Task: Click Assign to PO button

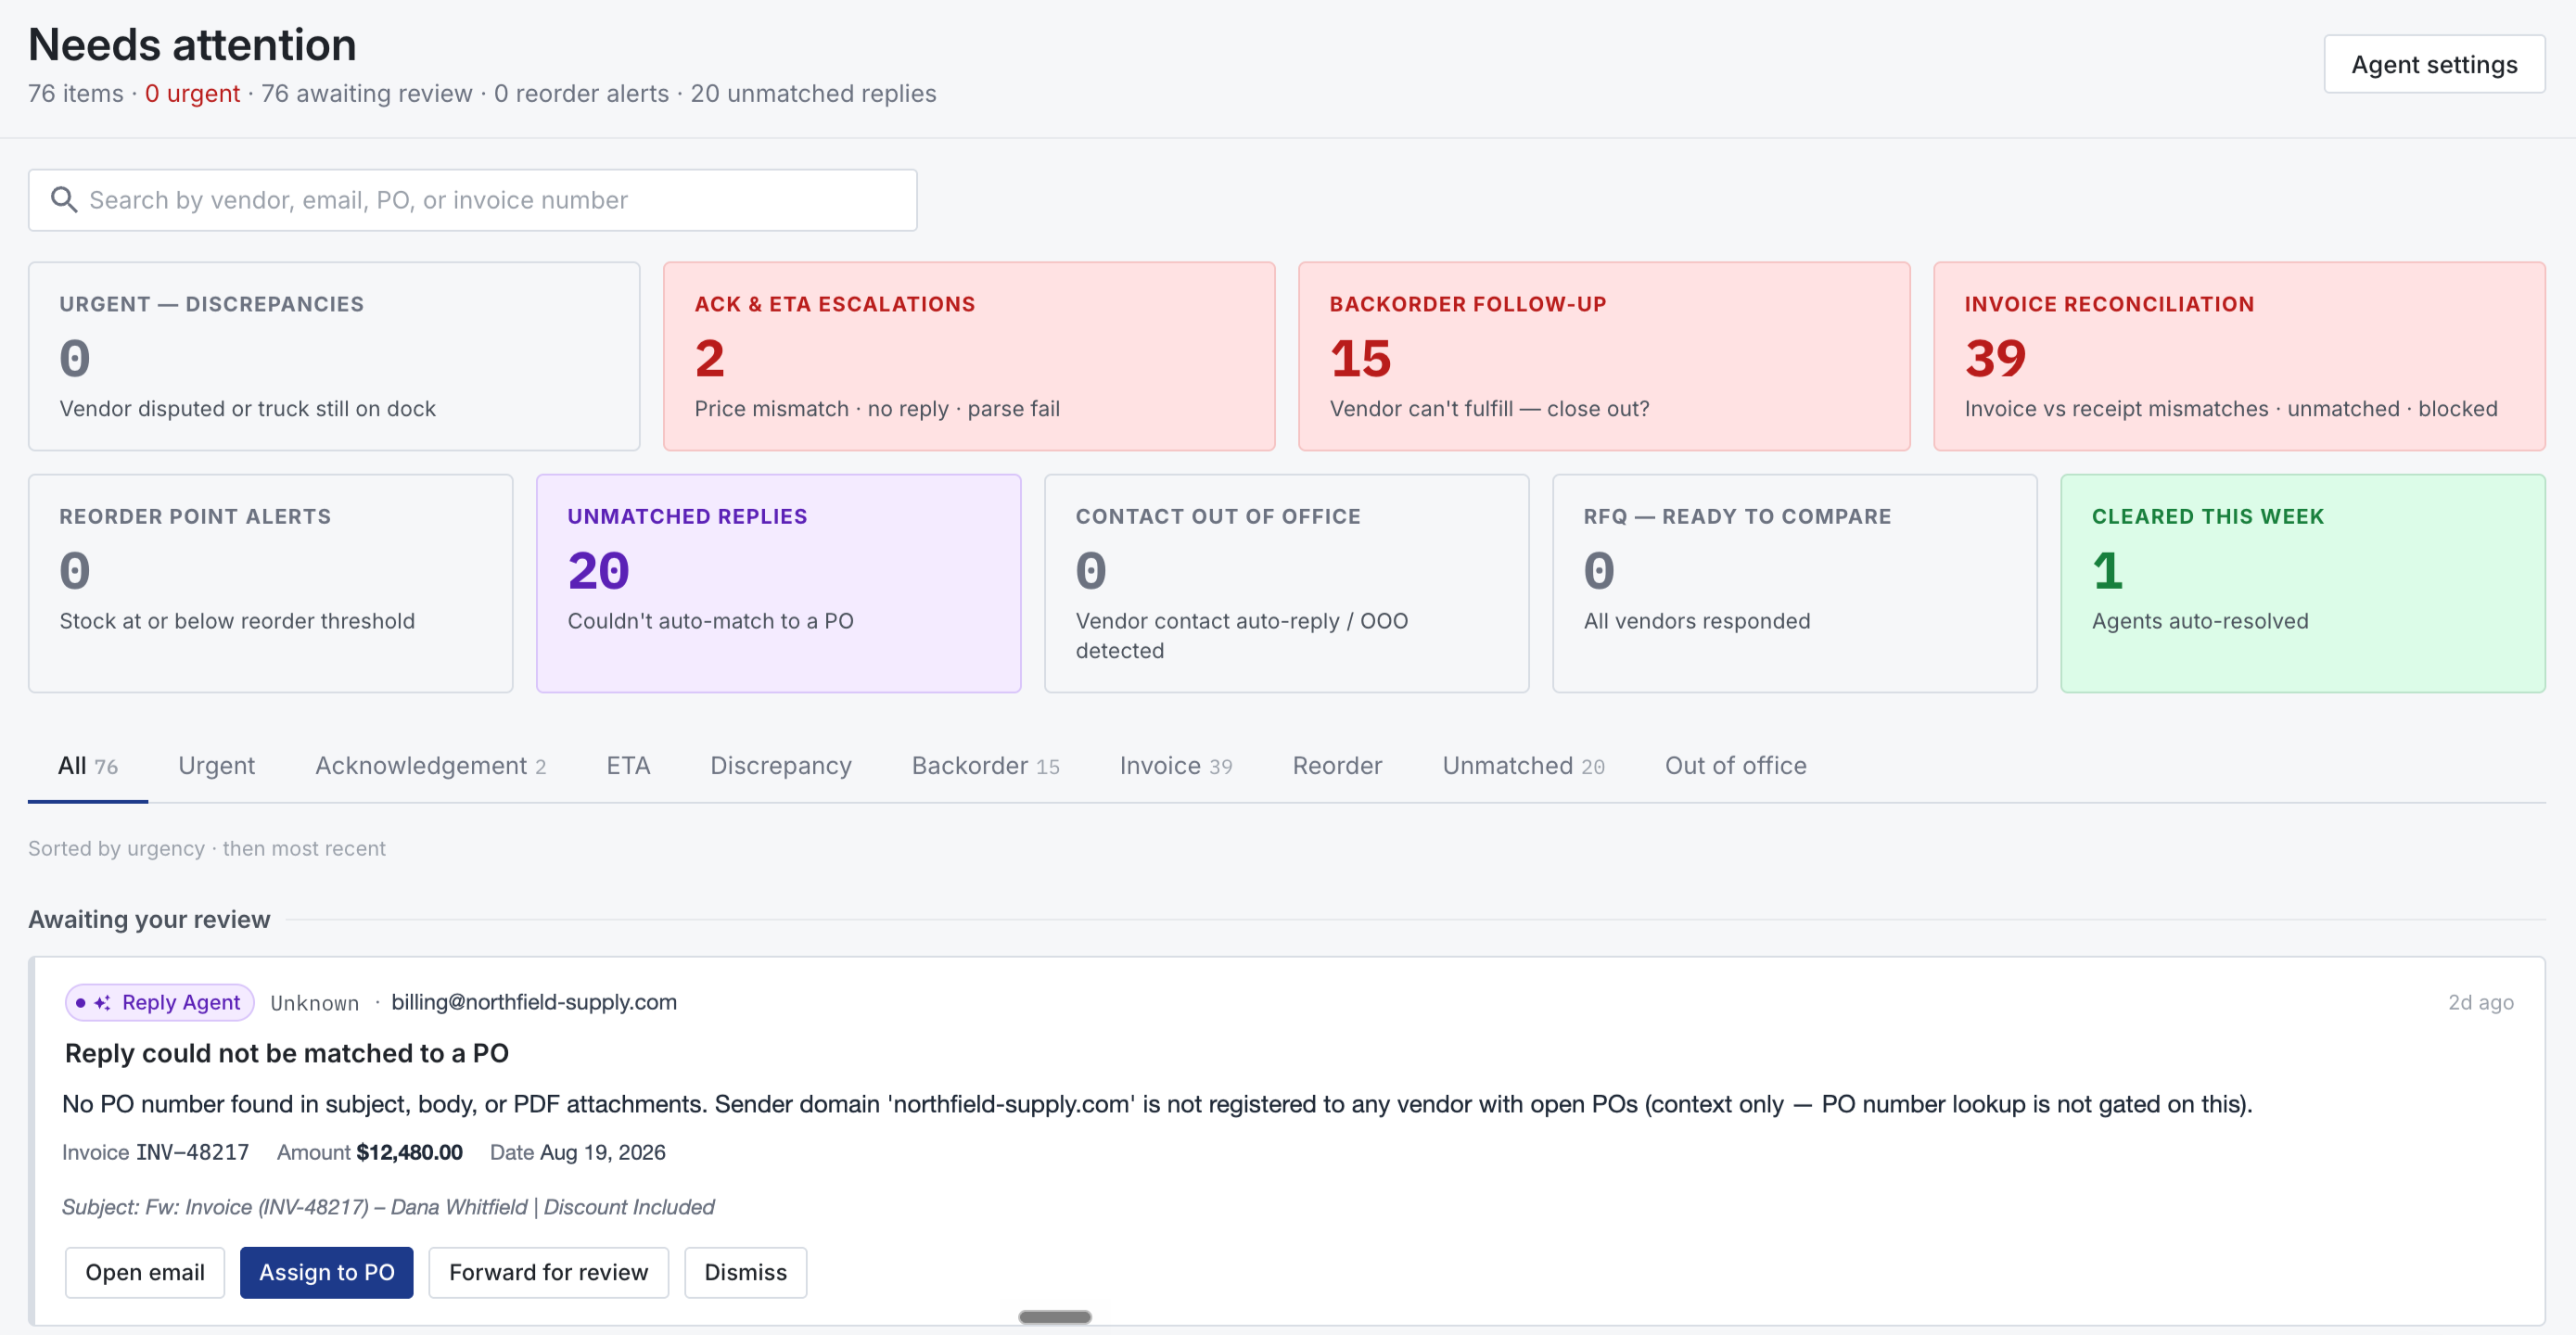Action: (326, 1272)
